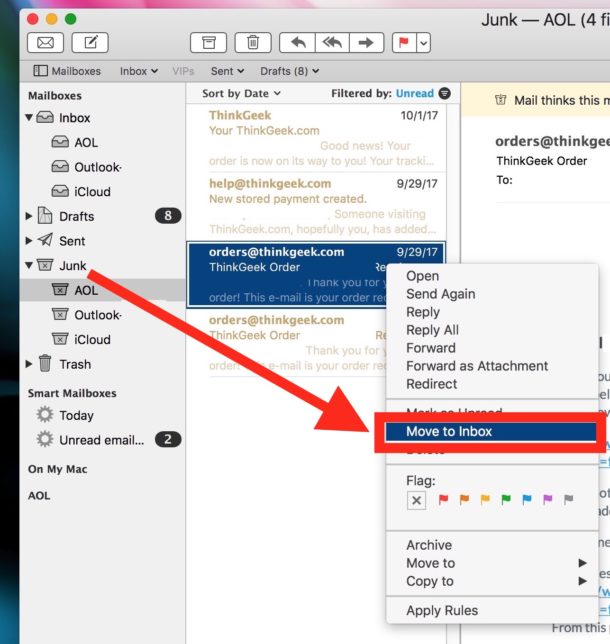
Task: Compose a new message with pencil icon
Action: point(90,42)
